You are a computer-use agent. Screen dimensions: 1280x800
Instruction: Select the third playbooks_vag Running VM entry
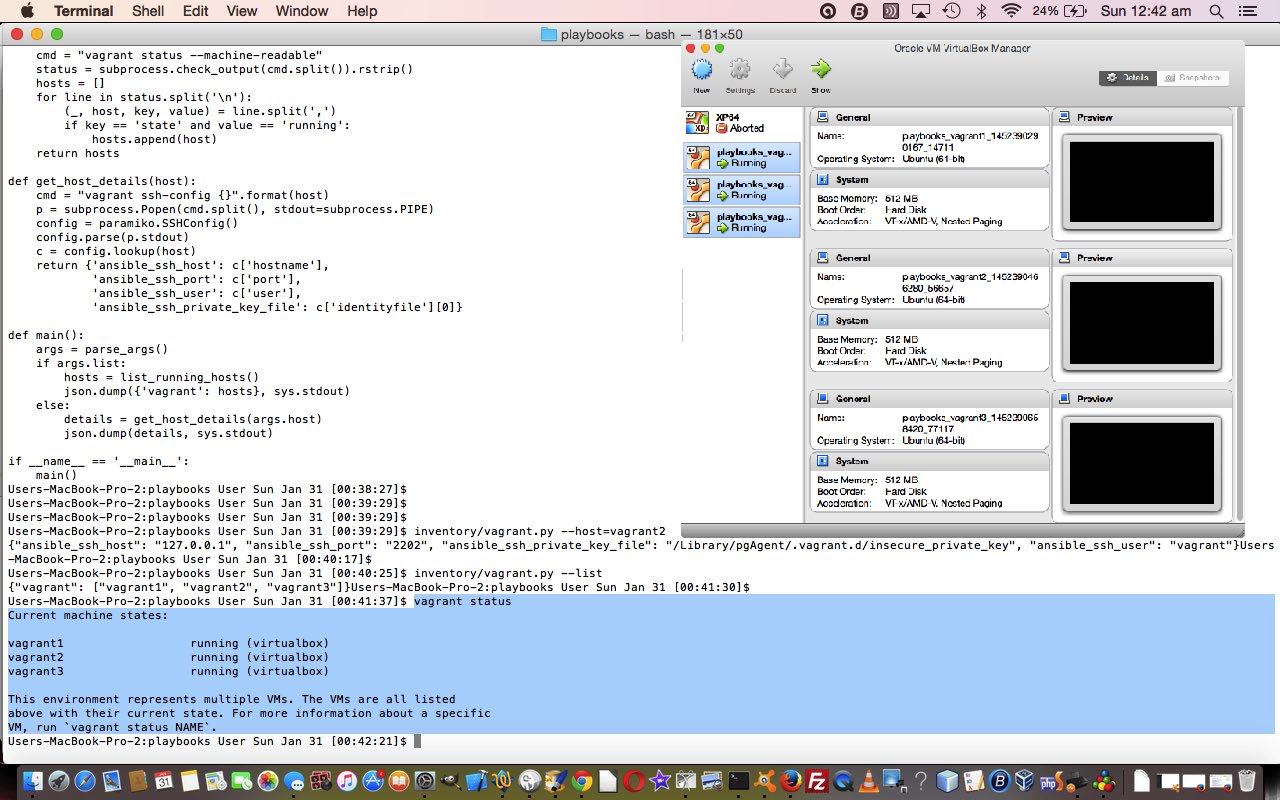(742, 221)
